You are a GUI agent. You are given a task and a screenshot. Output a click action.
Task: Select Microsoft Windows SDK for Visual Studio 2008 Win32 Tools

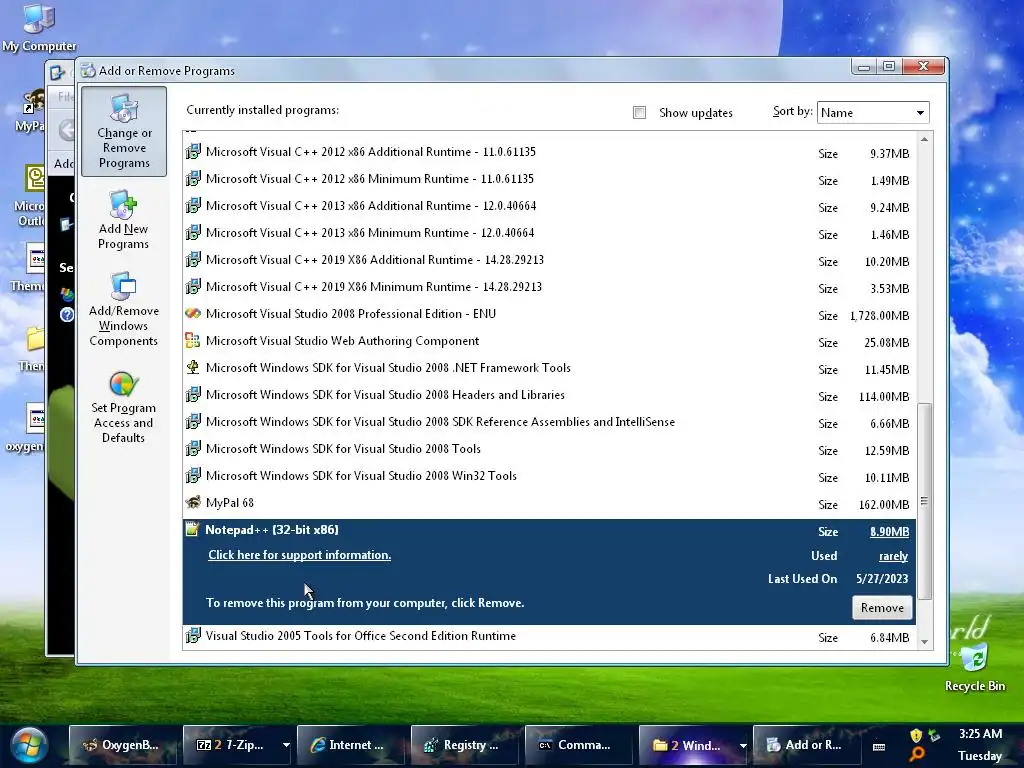[361, 476]
